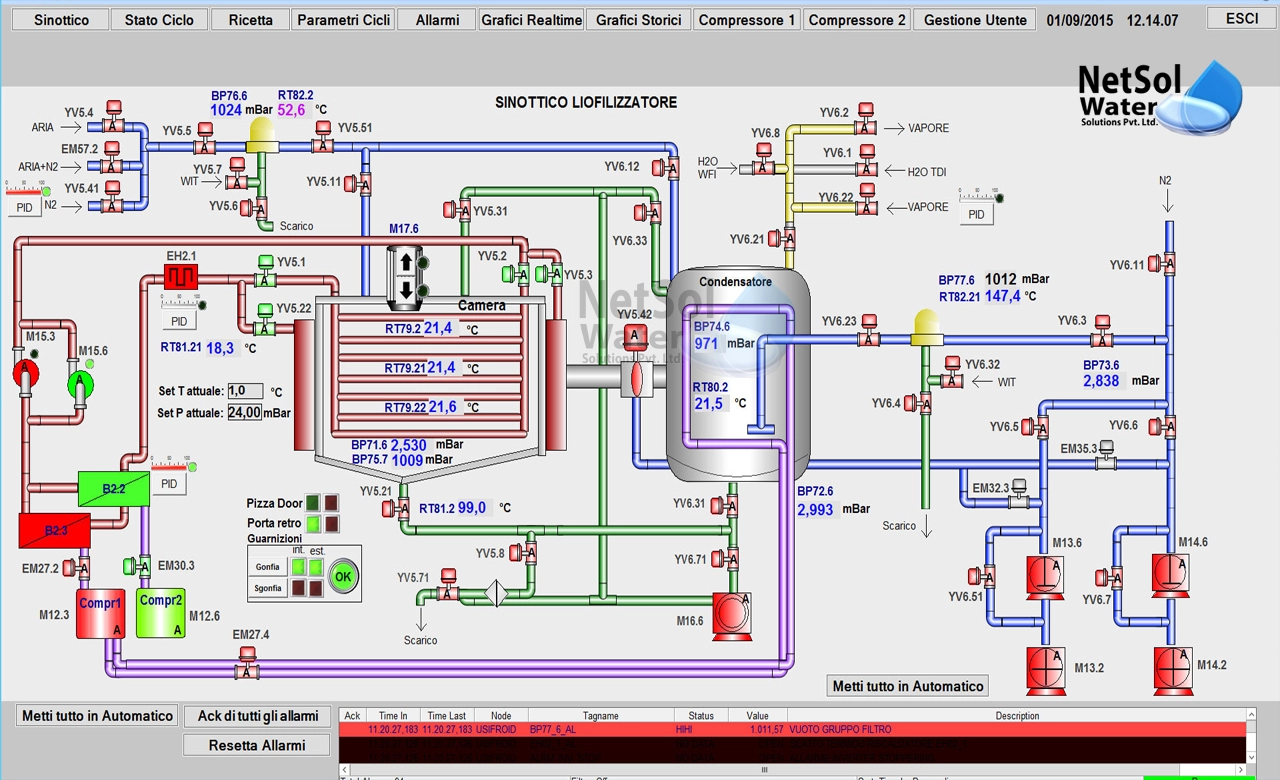Click the M16.6 pump symbol
Image resolution: width=1280 pixels, height=780 pixels.
[x=731, y=611]
